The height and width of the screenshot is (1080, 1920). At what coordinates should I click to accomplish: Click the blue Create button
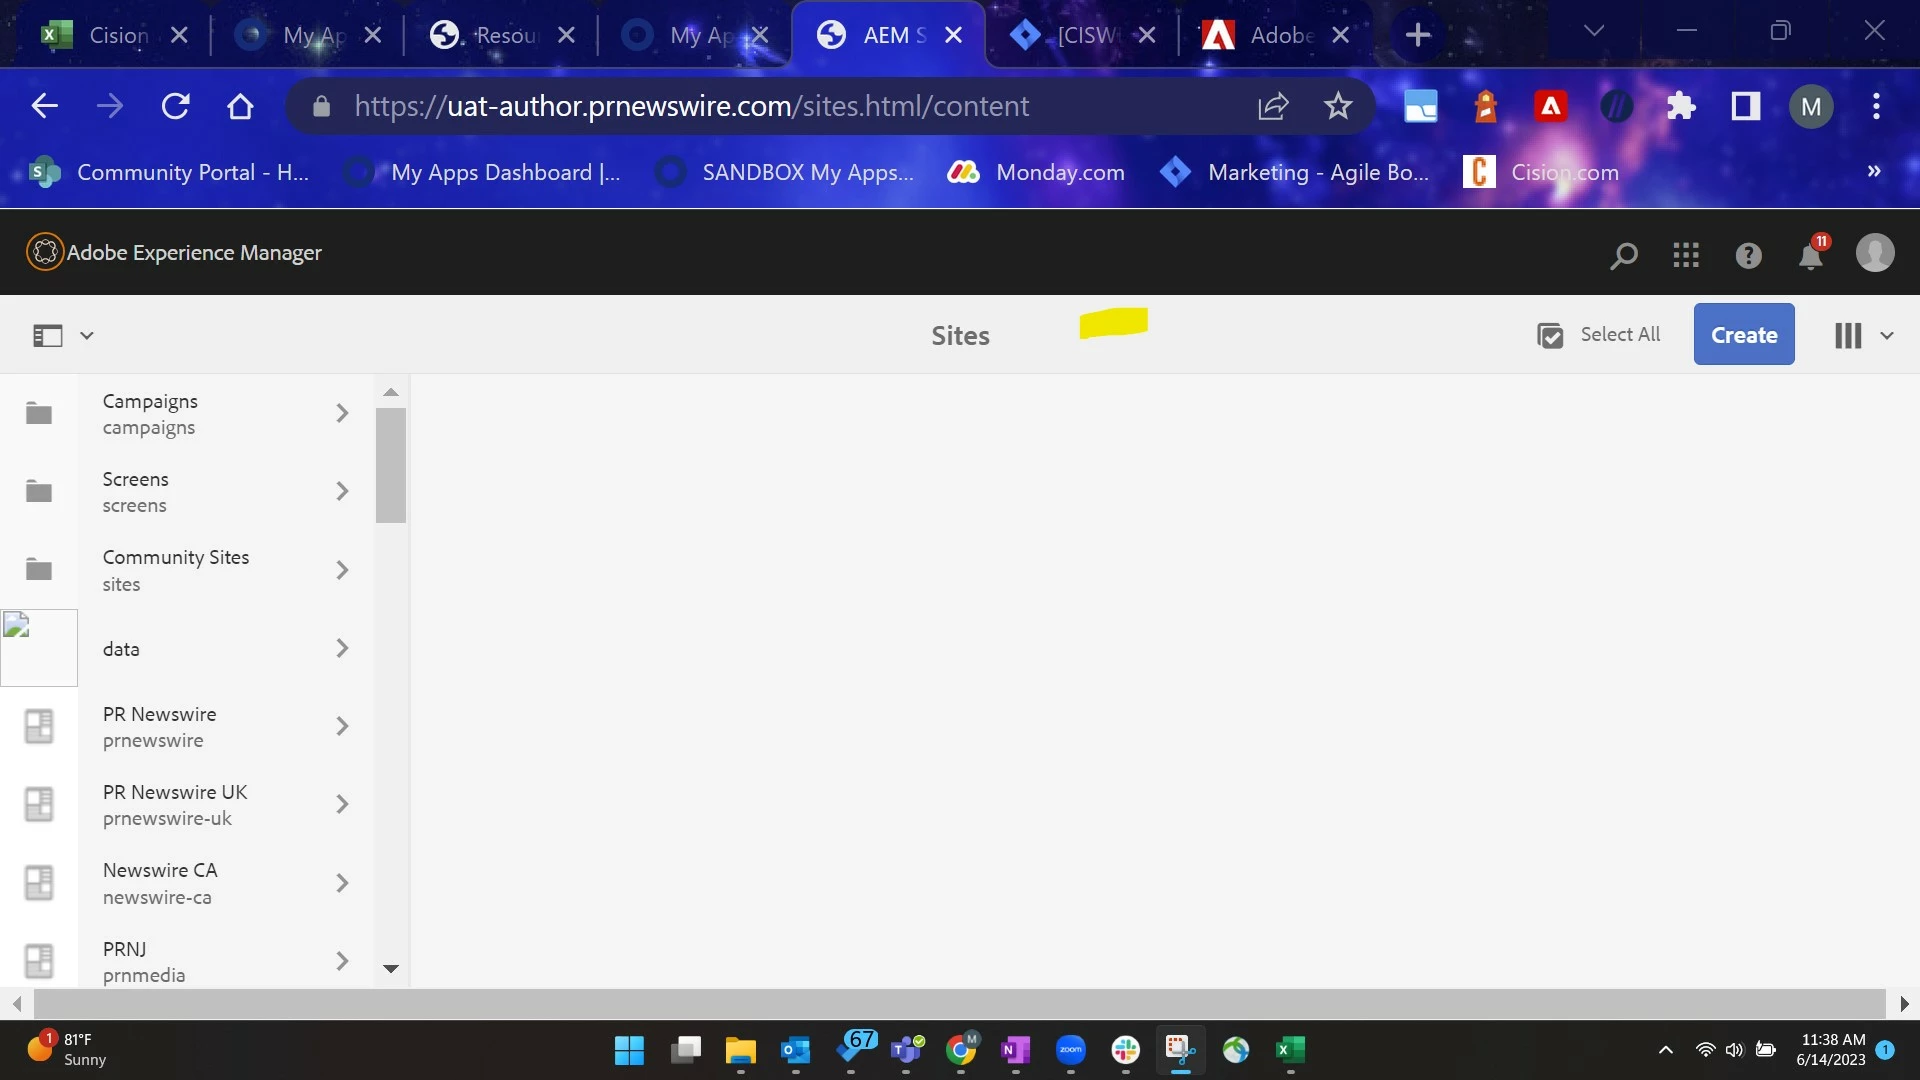pos(1743,335)
